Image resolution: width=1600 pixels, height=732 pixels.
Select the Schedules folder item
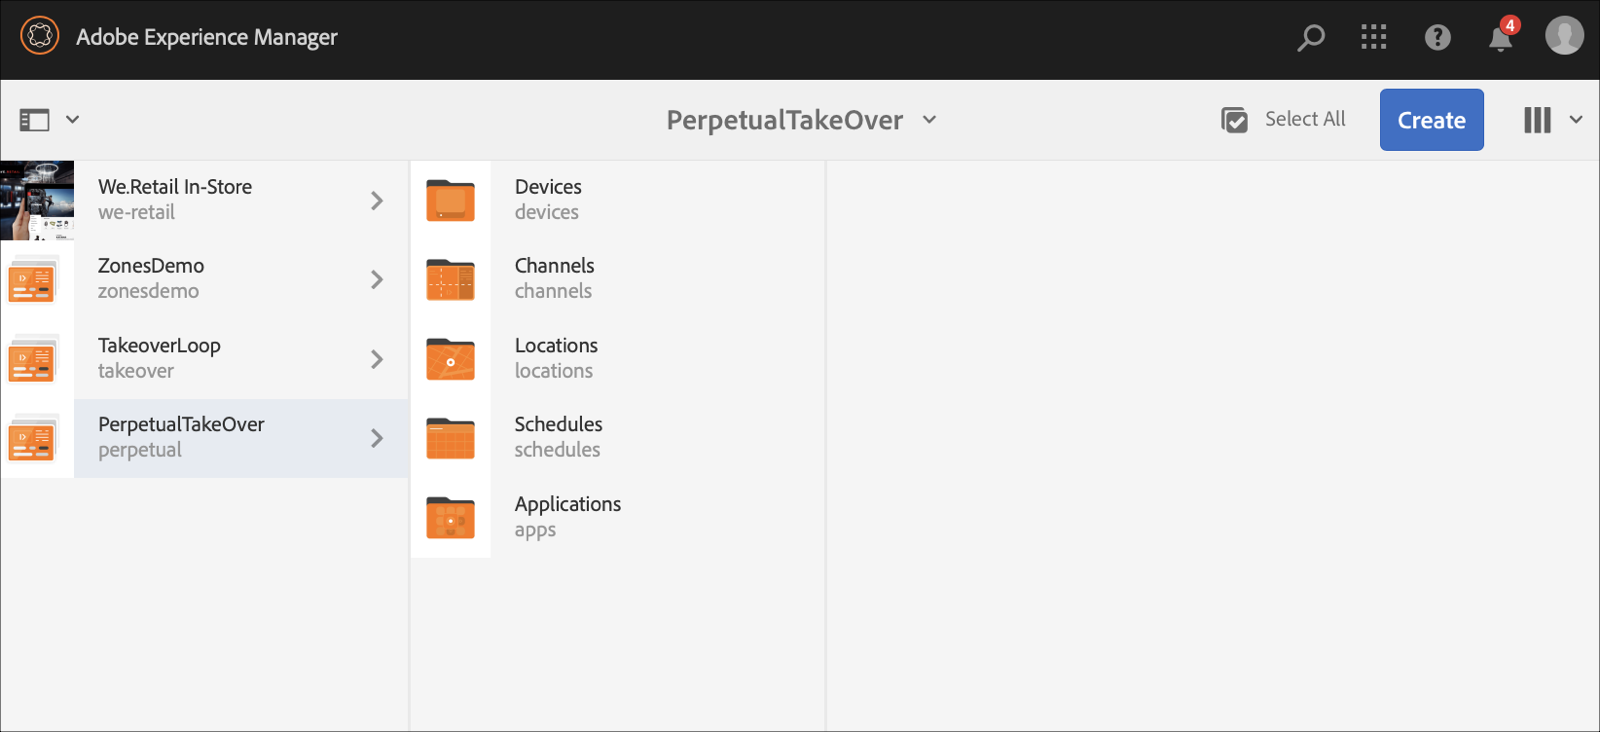coord(558,437)
